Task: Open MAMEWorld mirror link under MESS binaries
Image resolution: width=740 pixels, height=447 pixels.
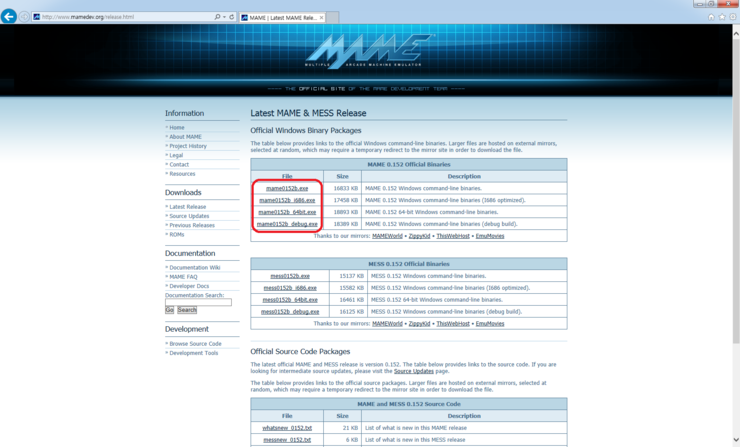Action: [x=387, y=324]
